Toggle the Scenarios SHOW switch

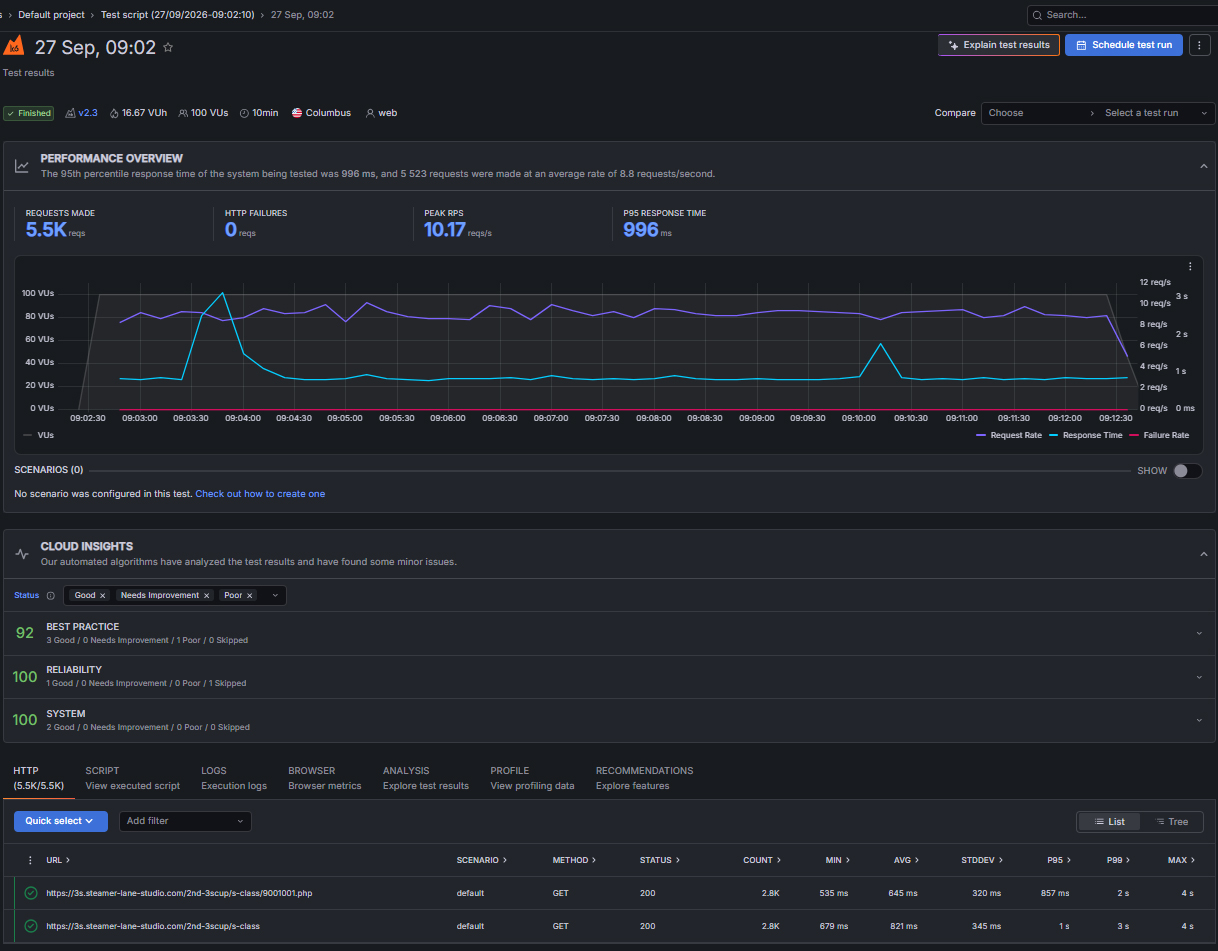(1187, 470)
